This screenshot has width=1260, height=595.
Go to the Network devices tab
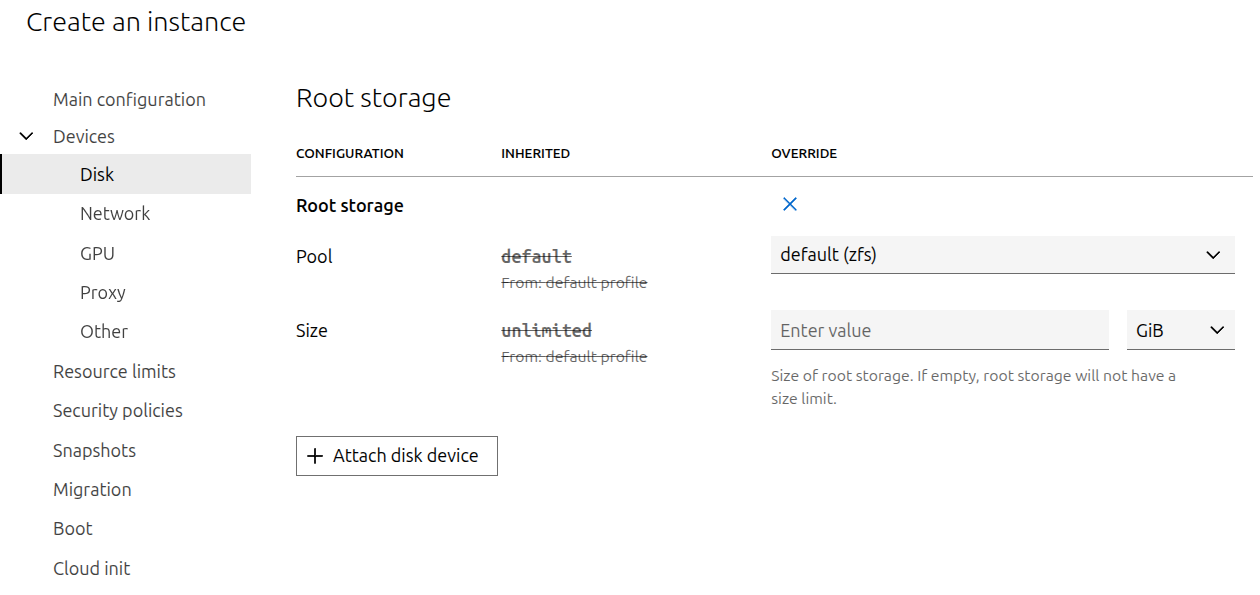tap(115, 214)
